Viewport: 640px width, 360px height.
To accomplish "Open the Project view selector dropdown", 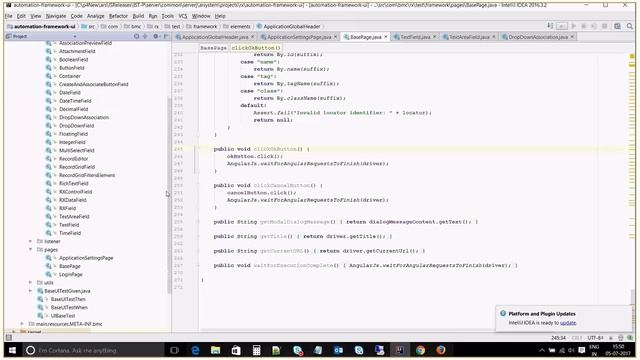I will pos(75,36).
